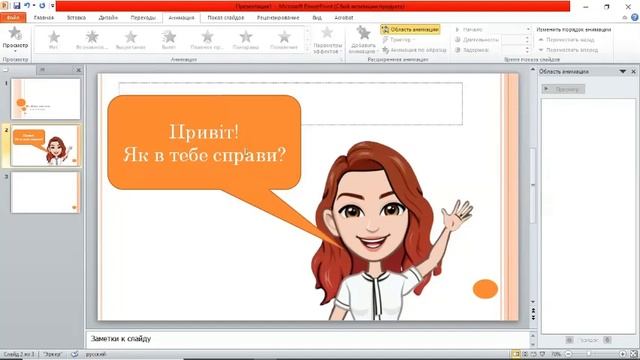Switch to the Outline tab in slide pane

coord(42,70)
